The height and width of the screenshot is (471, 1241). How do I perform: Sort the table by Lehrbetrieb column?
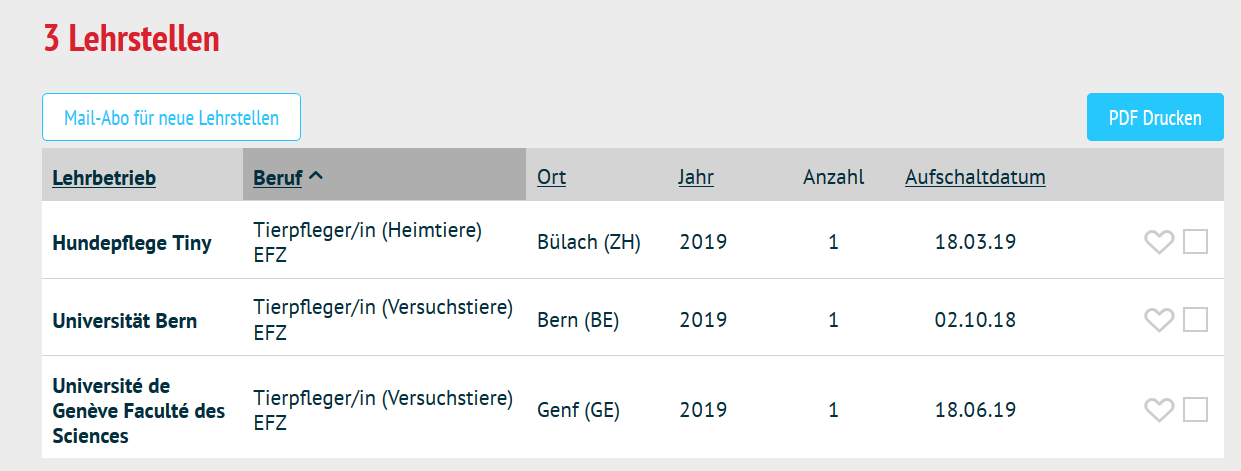pos(104,178)
